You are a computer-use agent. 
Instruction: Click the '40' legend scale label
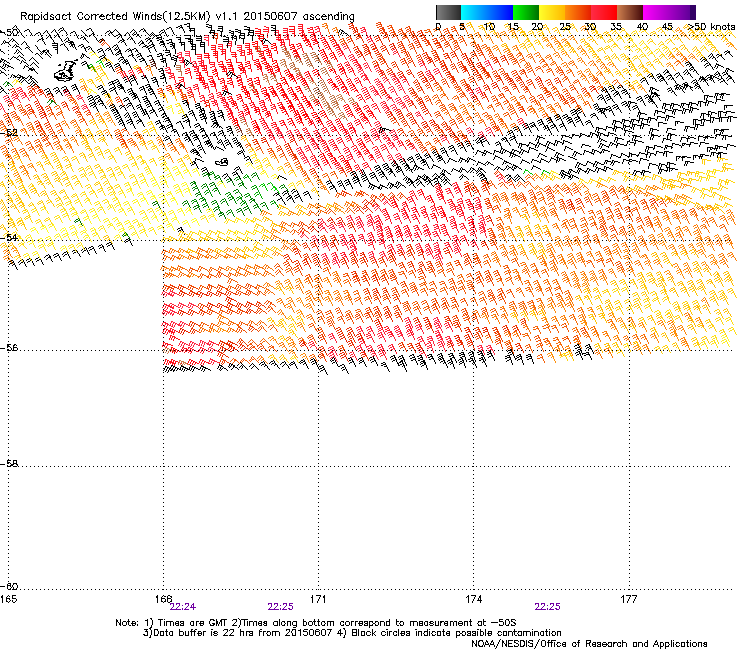pos(642,27)
